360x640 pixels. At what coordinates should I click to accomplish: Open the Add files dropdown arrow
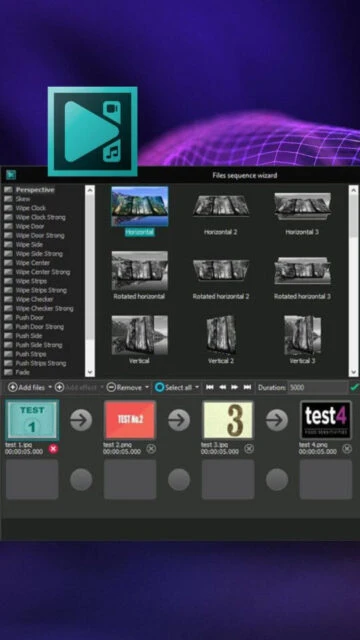tap(50, 387)
